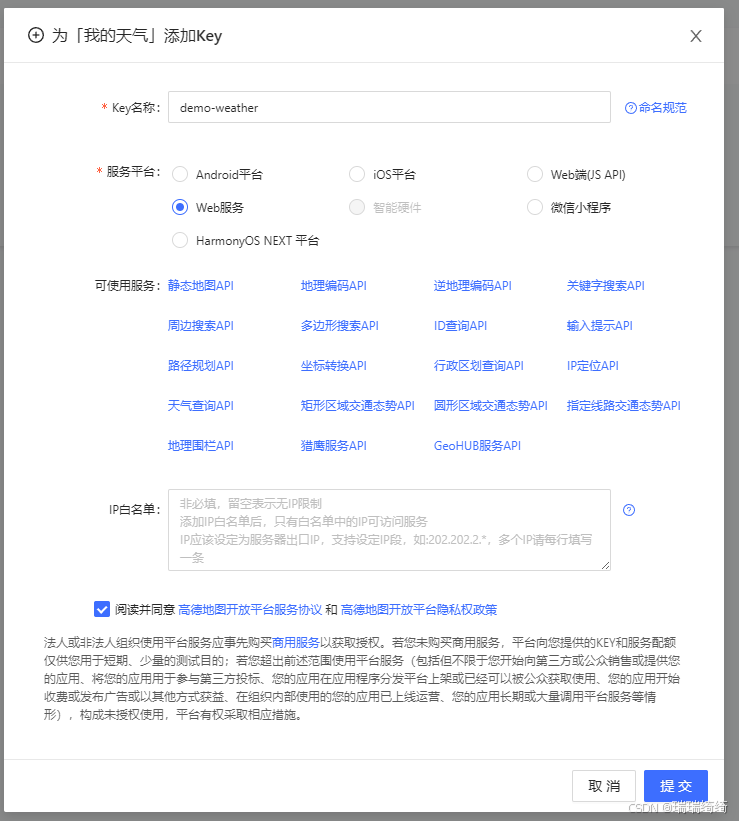Image resolution: width=739 pixels, height=821 pixels.
Task: Open the 地理编码API link
Action: [x=334, y=285]
